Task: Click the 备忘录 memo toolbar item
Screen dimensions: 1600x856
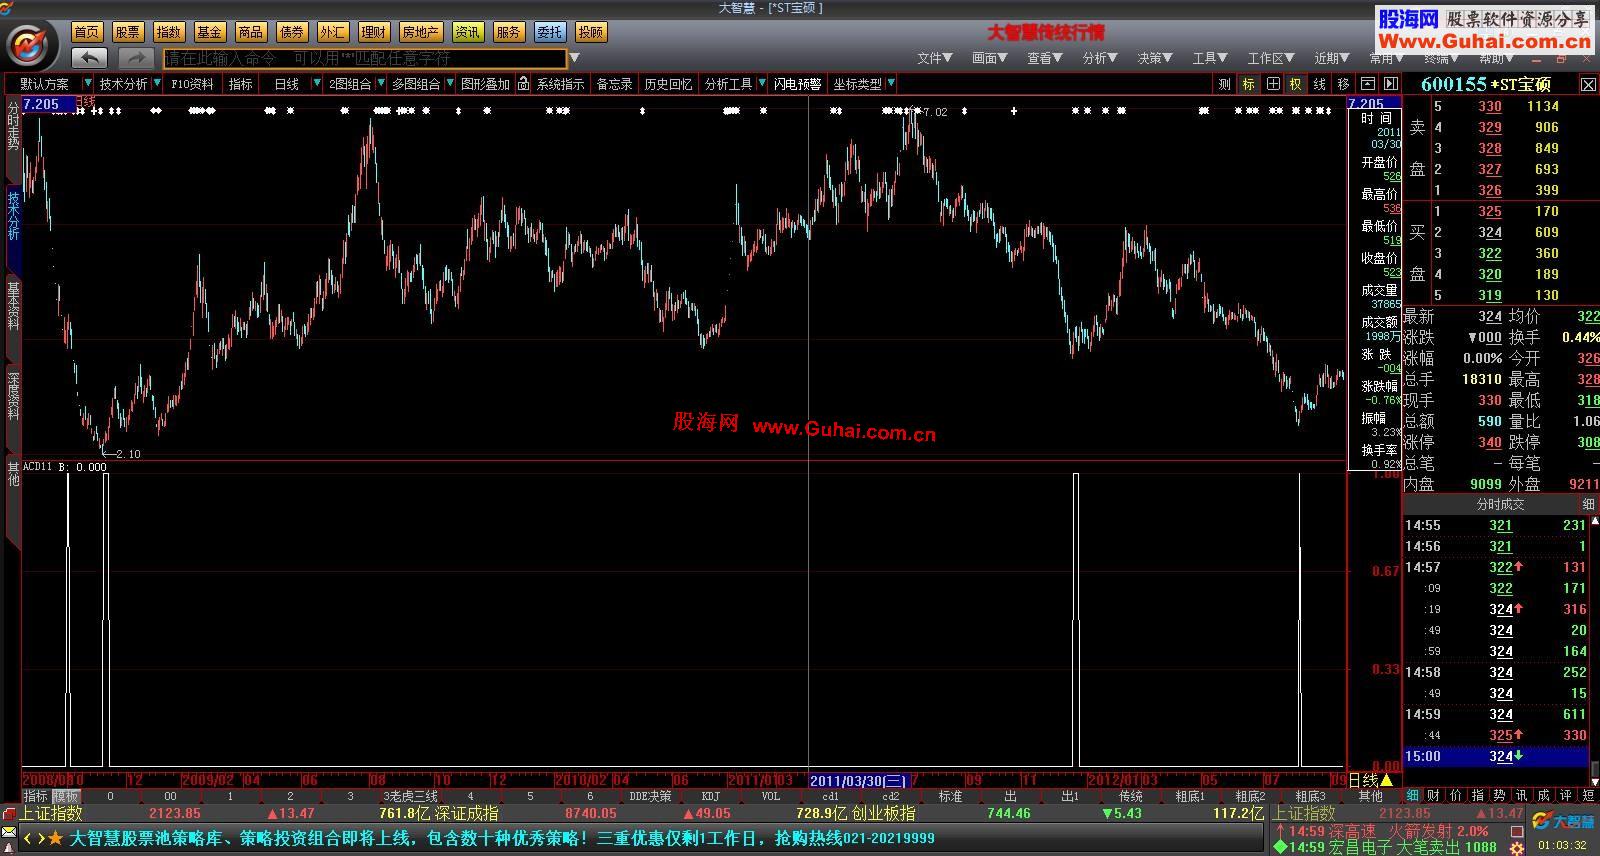Action: point(614,84)
